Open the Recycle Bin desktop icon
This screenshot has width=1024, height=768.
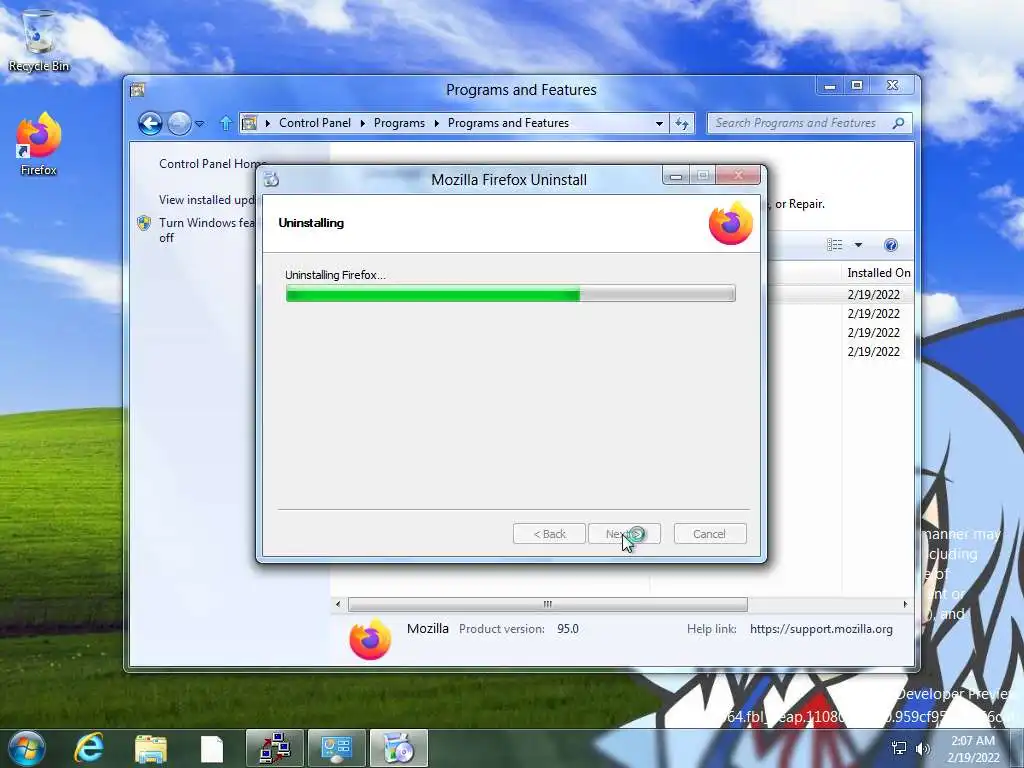(x=38, y=40)
